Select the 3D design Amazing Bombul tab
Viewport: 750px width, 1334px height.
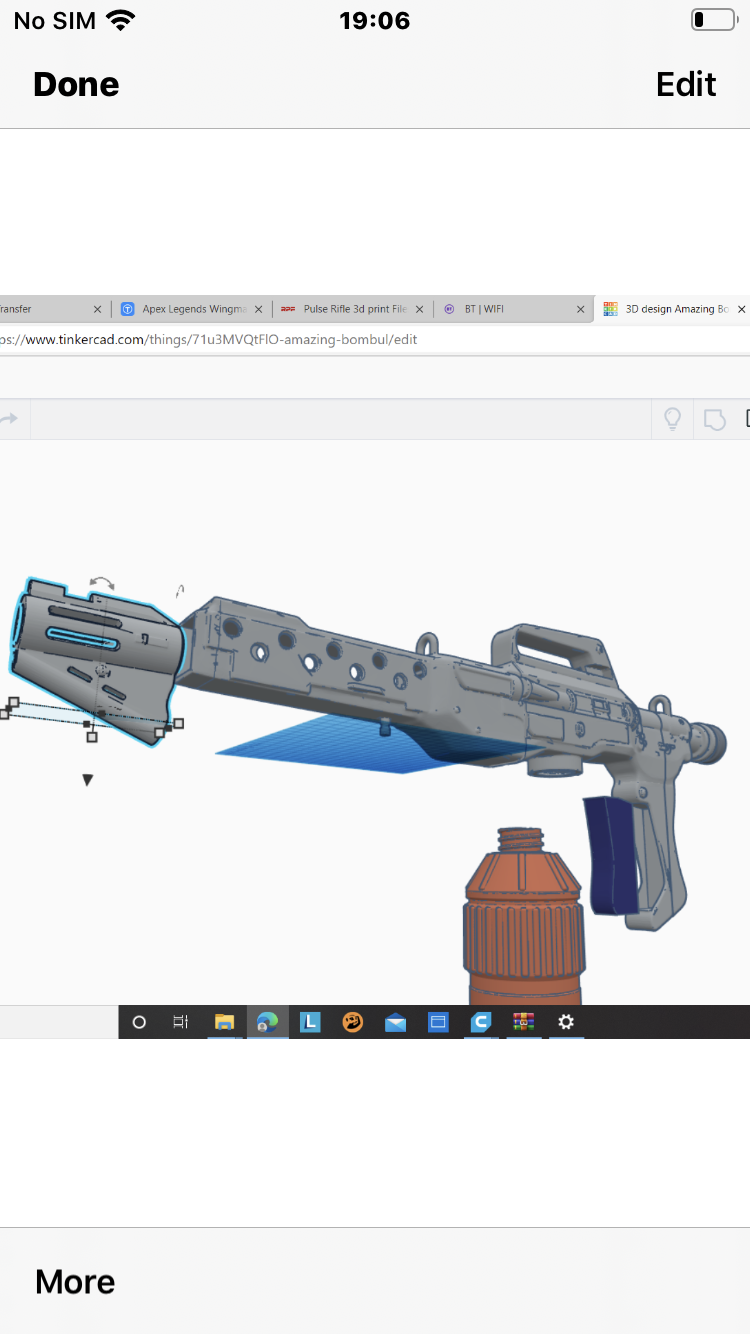coord(673,309)
